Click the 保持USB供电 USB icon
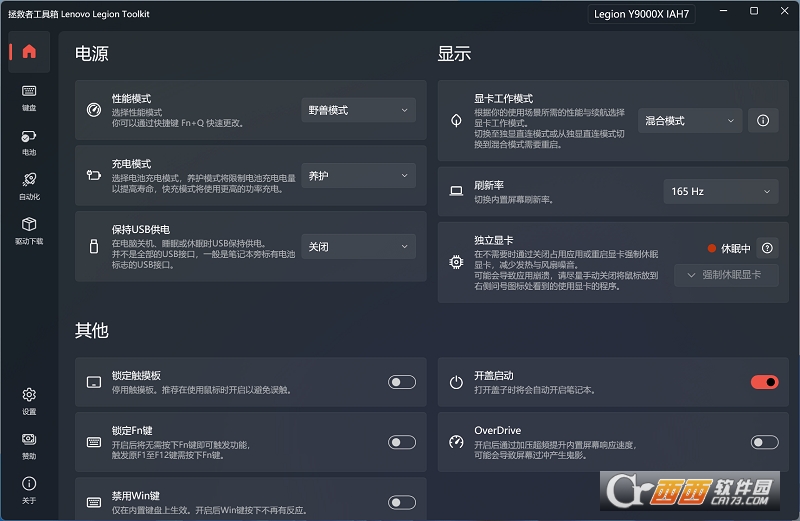This screenshot has height=521, width=800. click(x=94, y=246)
